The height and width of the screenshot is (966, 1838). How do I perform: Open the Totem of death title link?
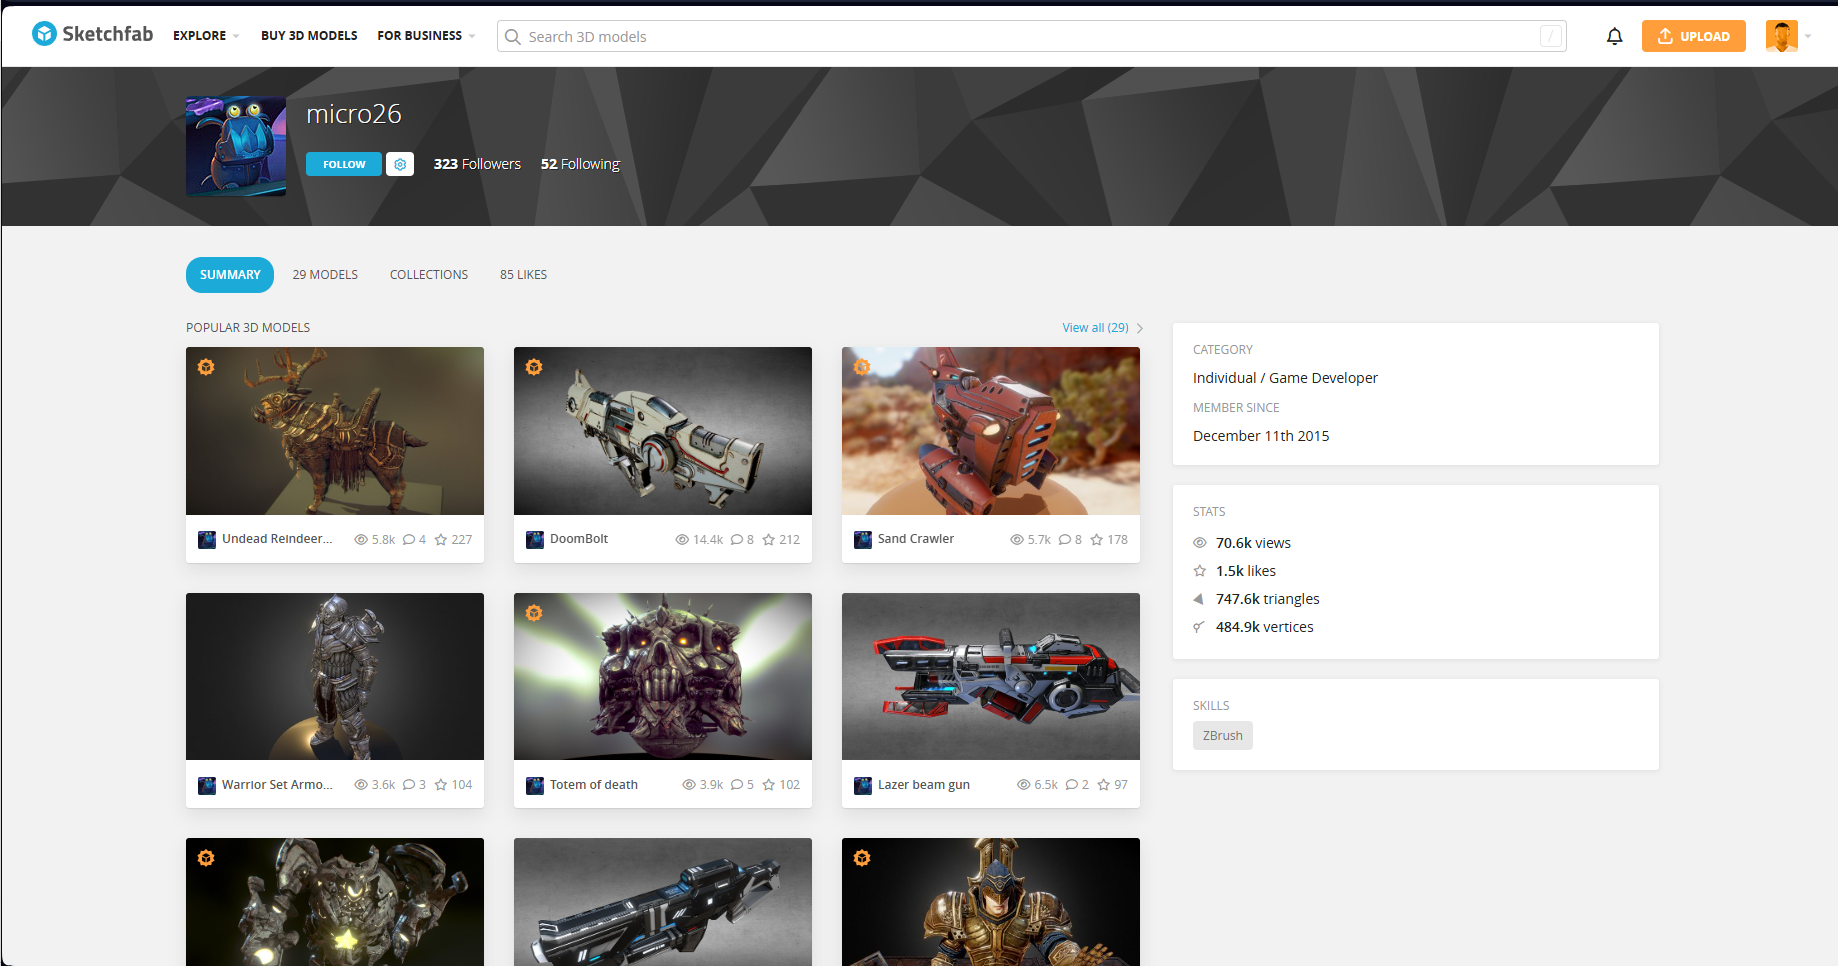[x=594, y=785]
